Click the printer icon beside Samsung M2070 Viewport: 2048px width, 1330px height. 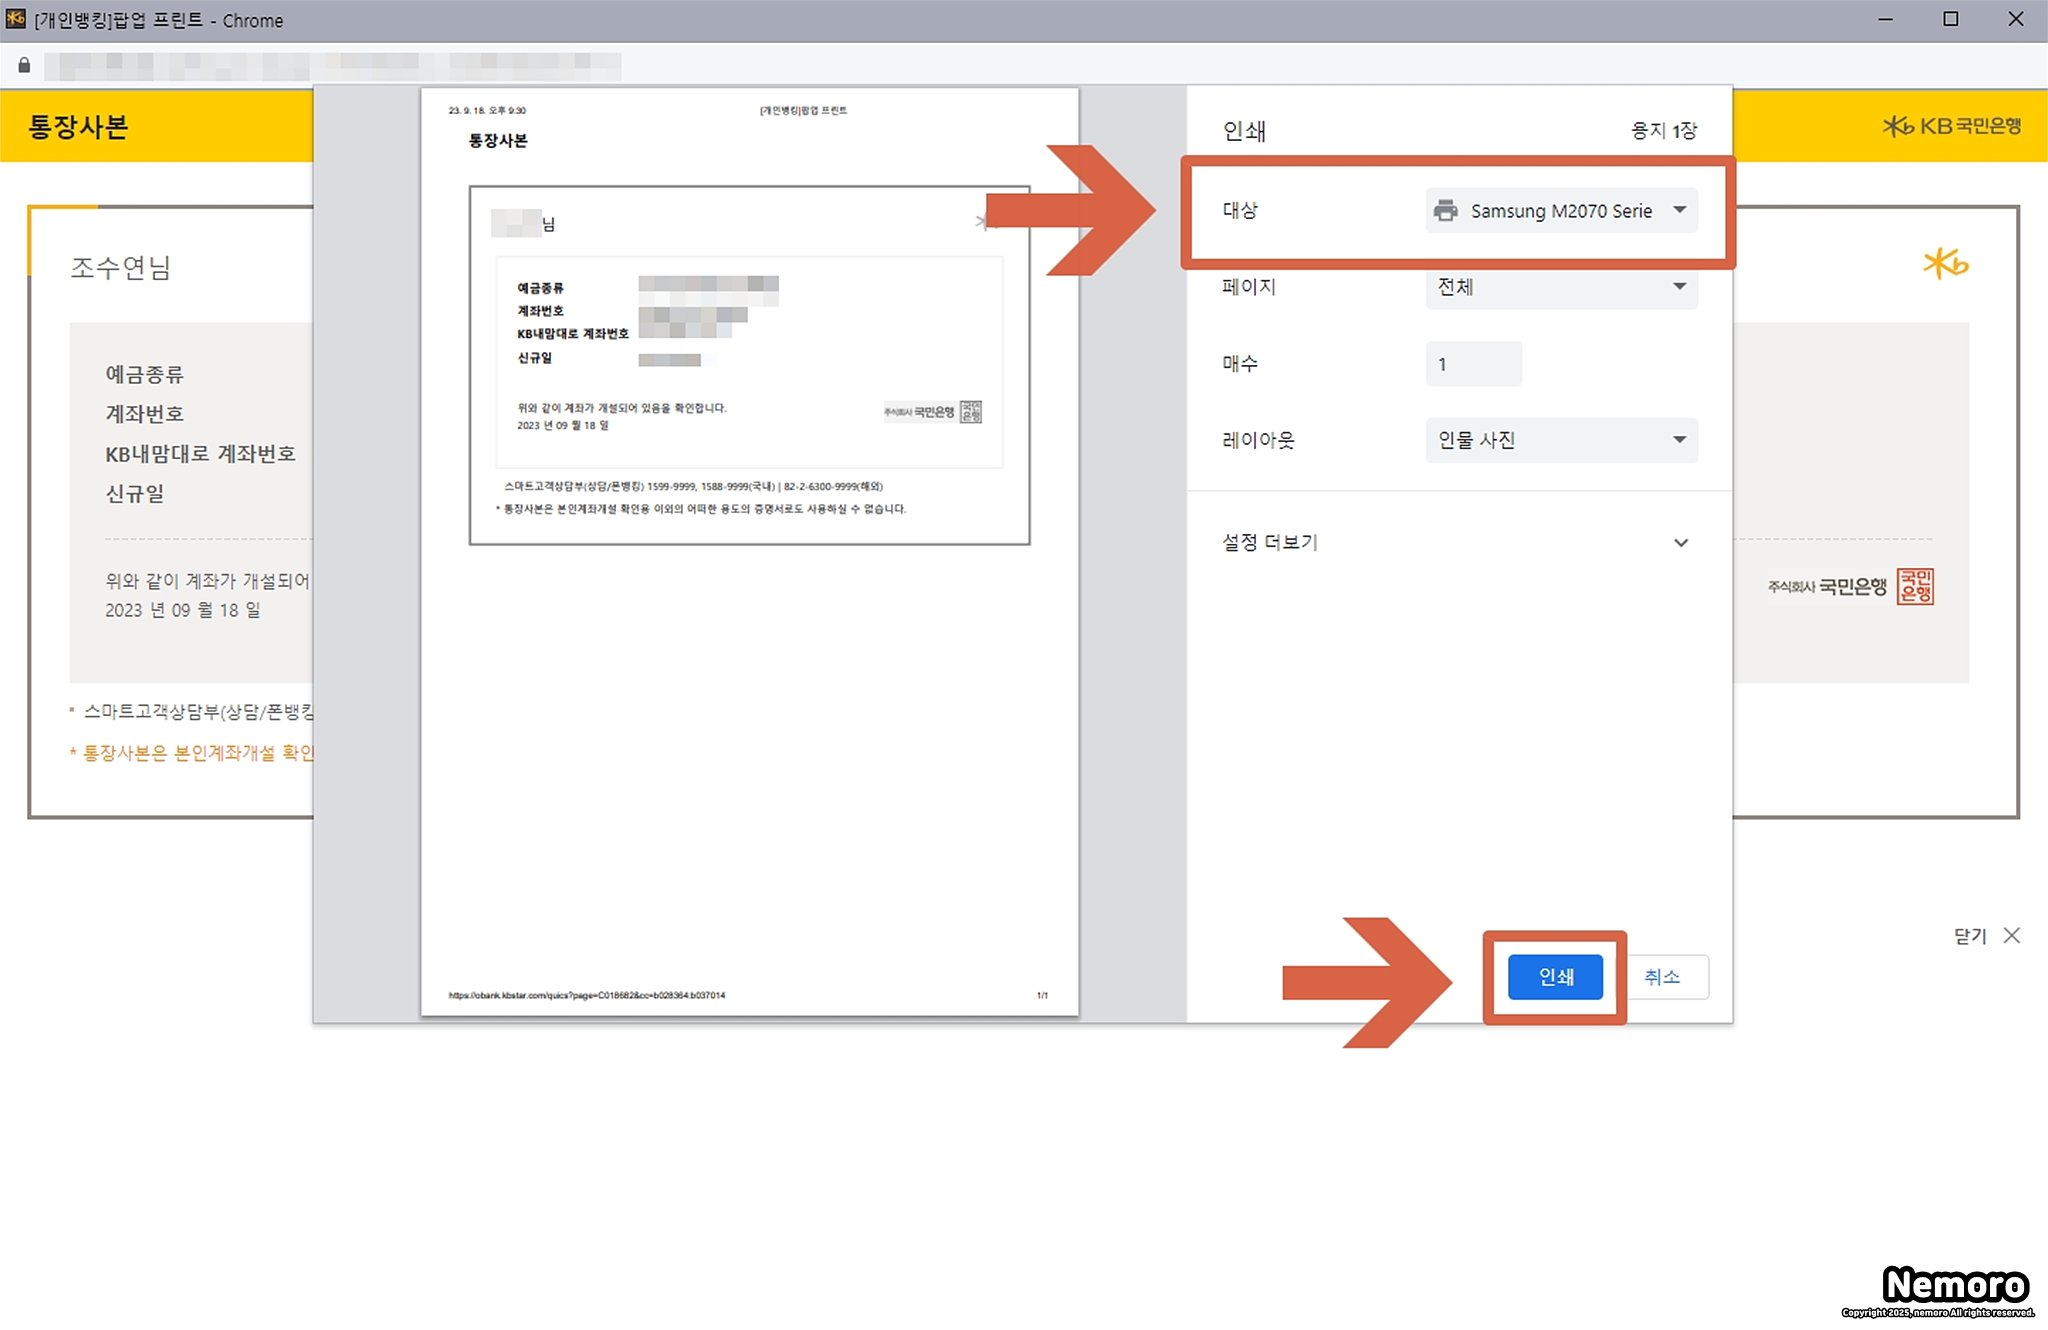pos(1445,211)
